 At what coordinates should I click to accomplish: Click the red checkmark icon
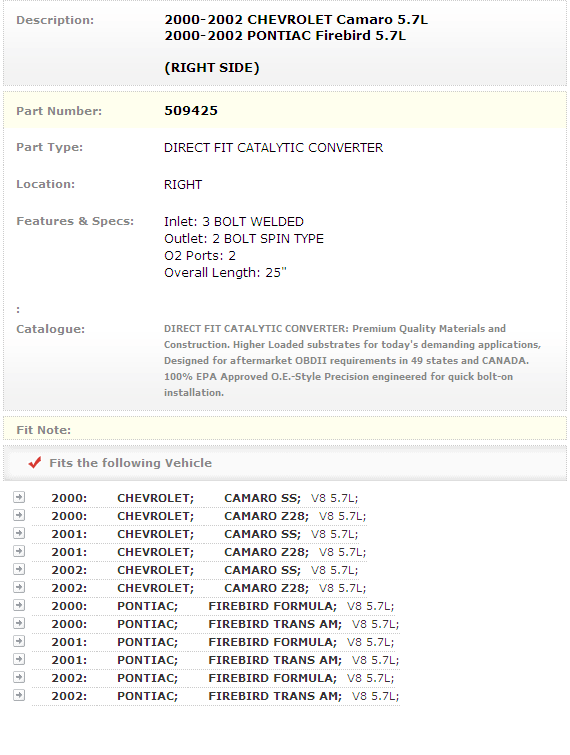(35, 462)
